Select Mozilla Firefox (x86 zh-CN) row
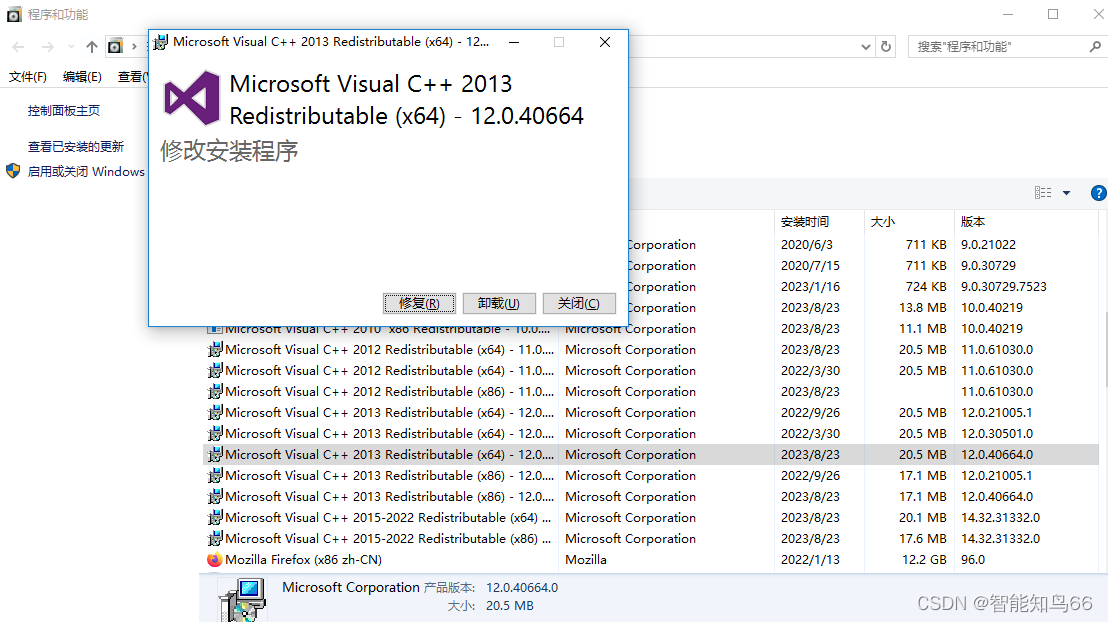The height and width of the screenshot is (622, 1108). click(651, 559)
